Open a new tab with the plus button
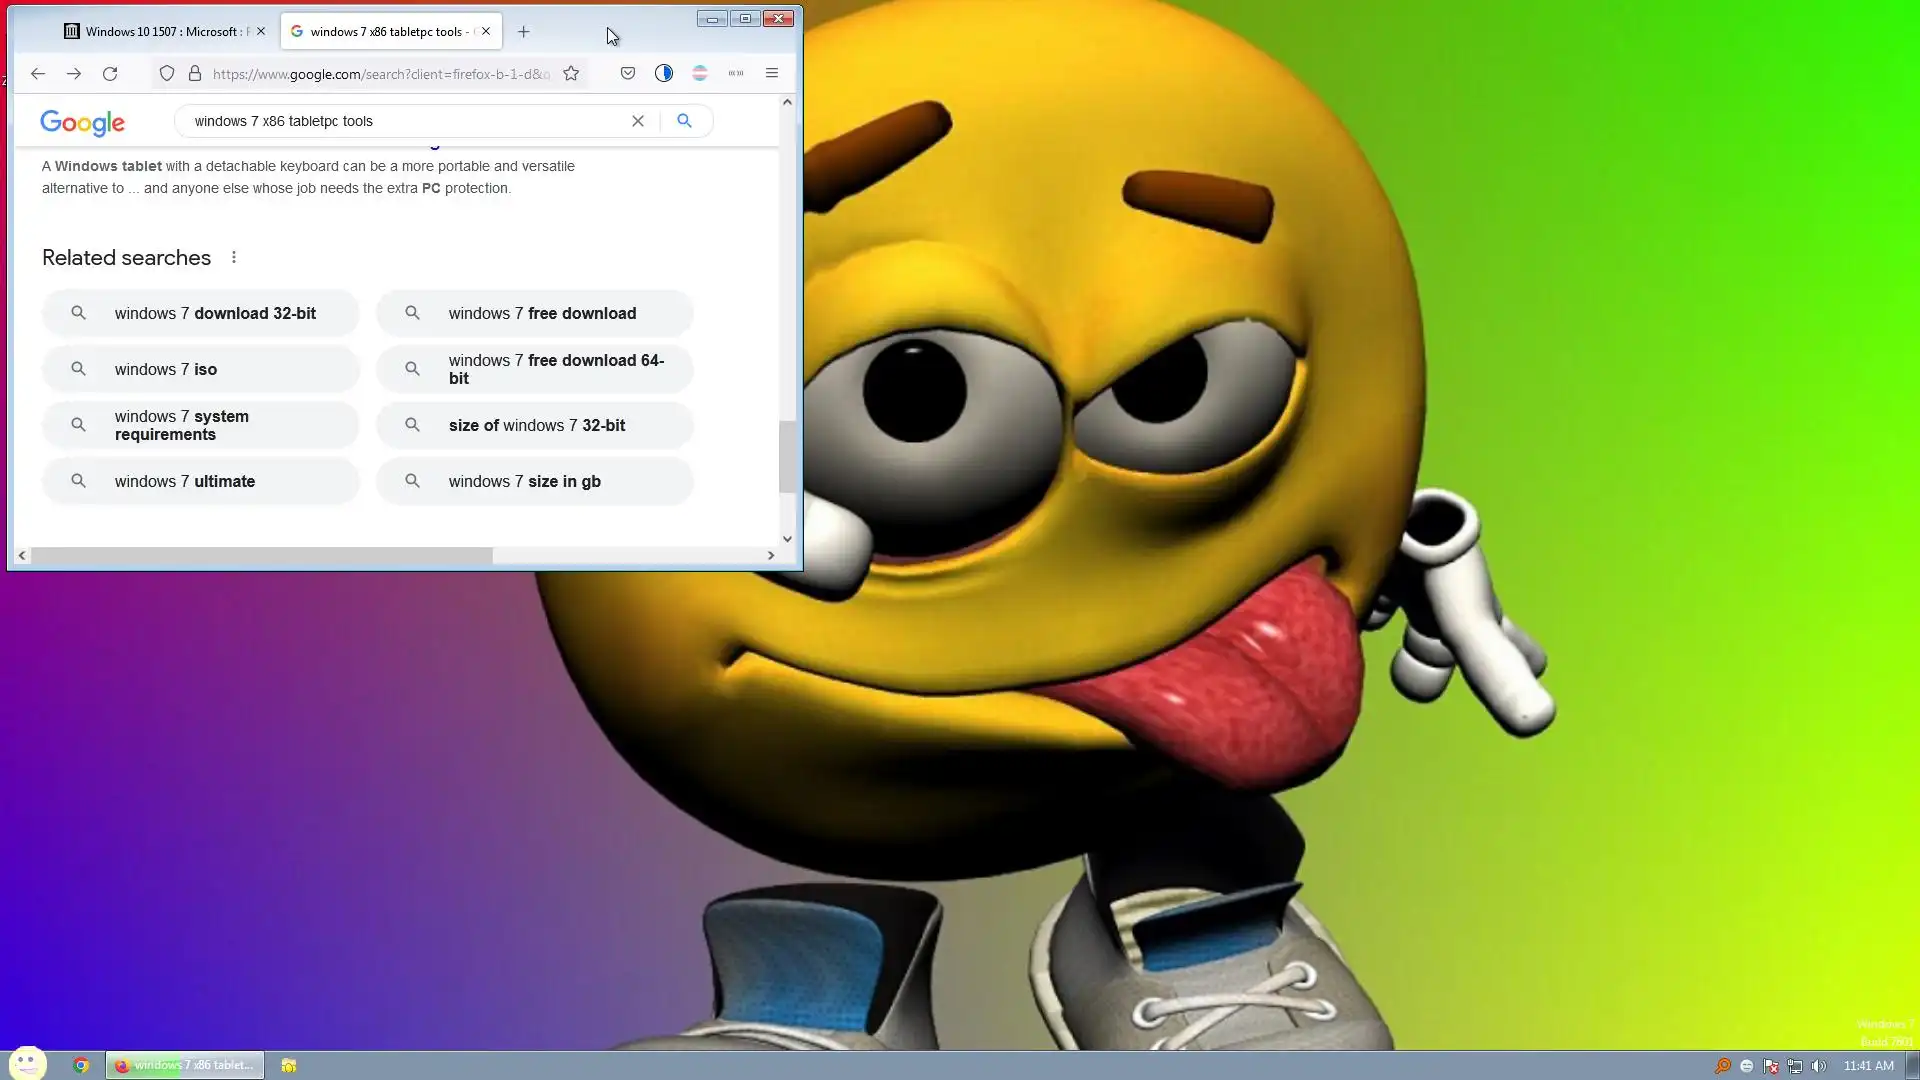Viewport: 1920px width, 1080px height. (x=524, y=32)
